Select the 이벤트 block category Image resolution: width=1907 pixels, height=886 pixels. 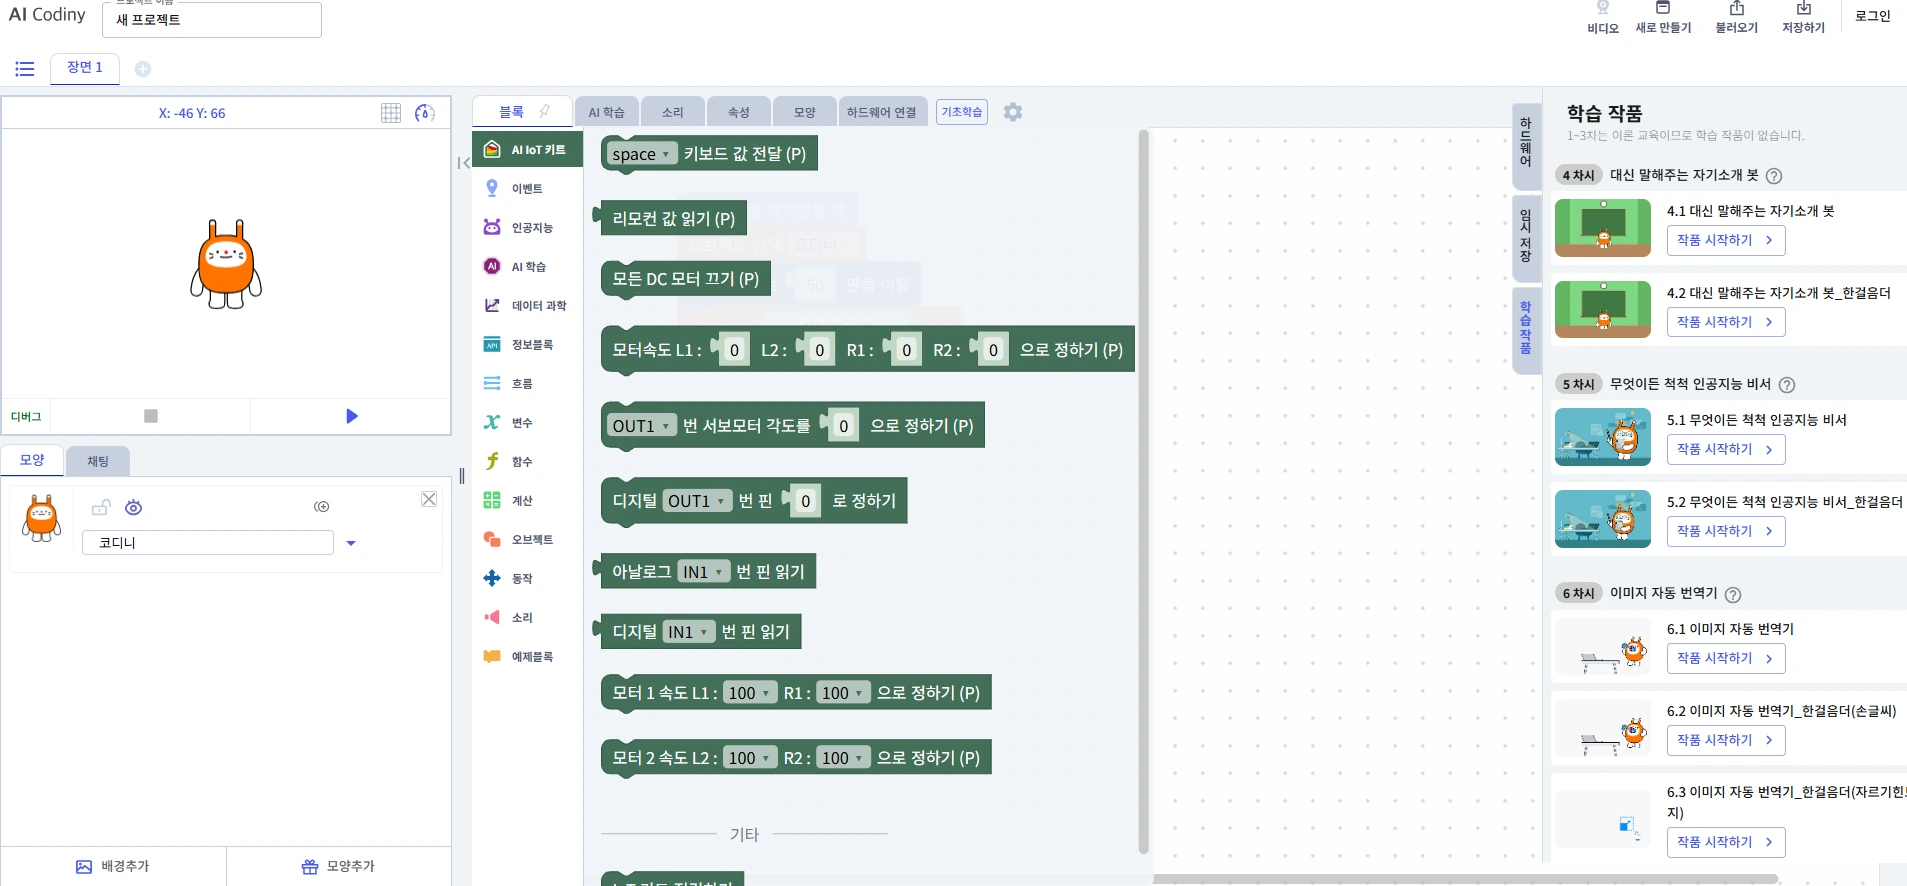pos(527,189)
